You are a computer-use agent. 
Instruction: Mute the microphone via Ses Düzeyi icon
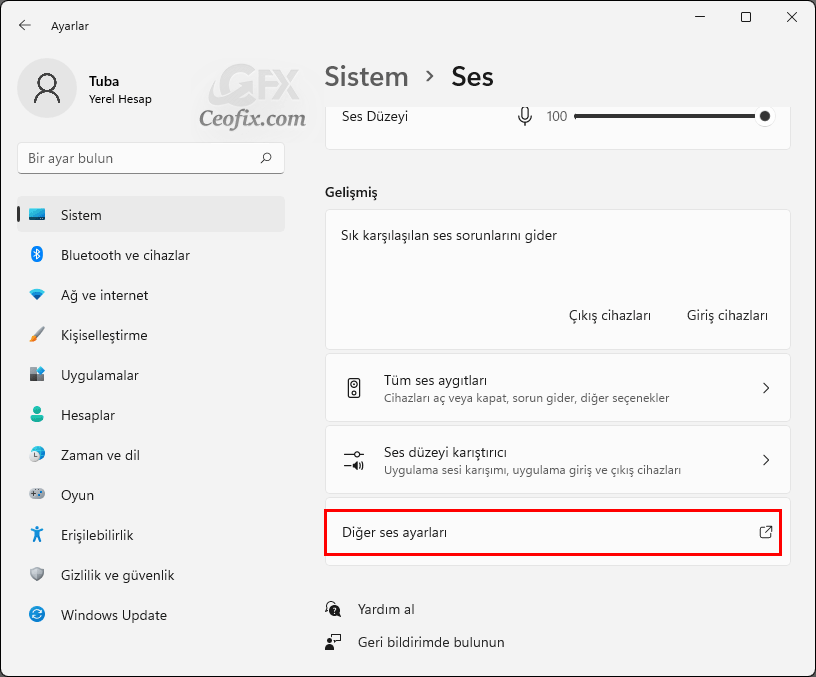(525, 116)
